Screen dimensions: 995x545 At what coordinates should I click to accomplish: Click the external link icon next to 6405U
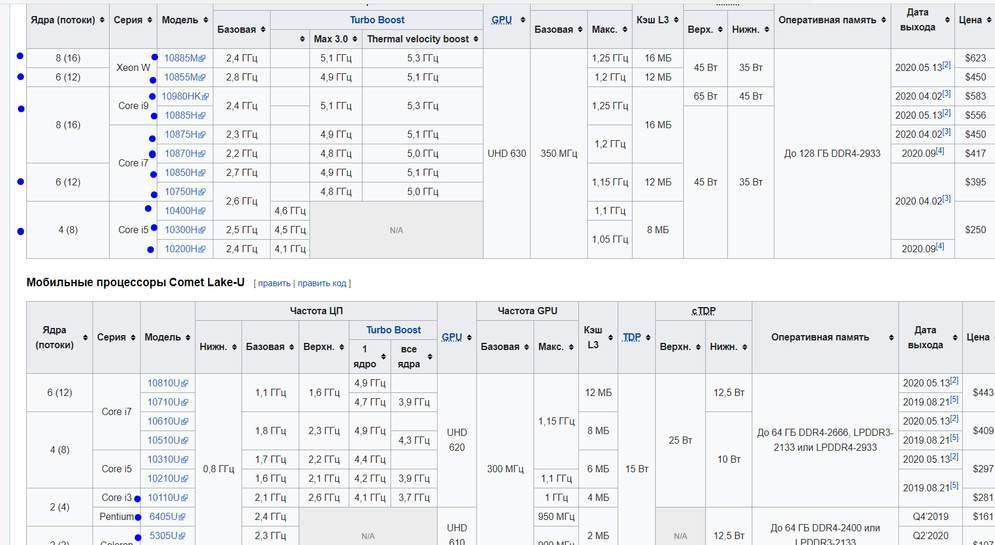click(x=184, y=517)
